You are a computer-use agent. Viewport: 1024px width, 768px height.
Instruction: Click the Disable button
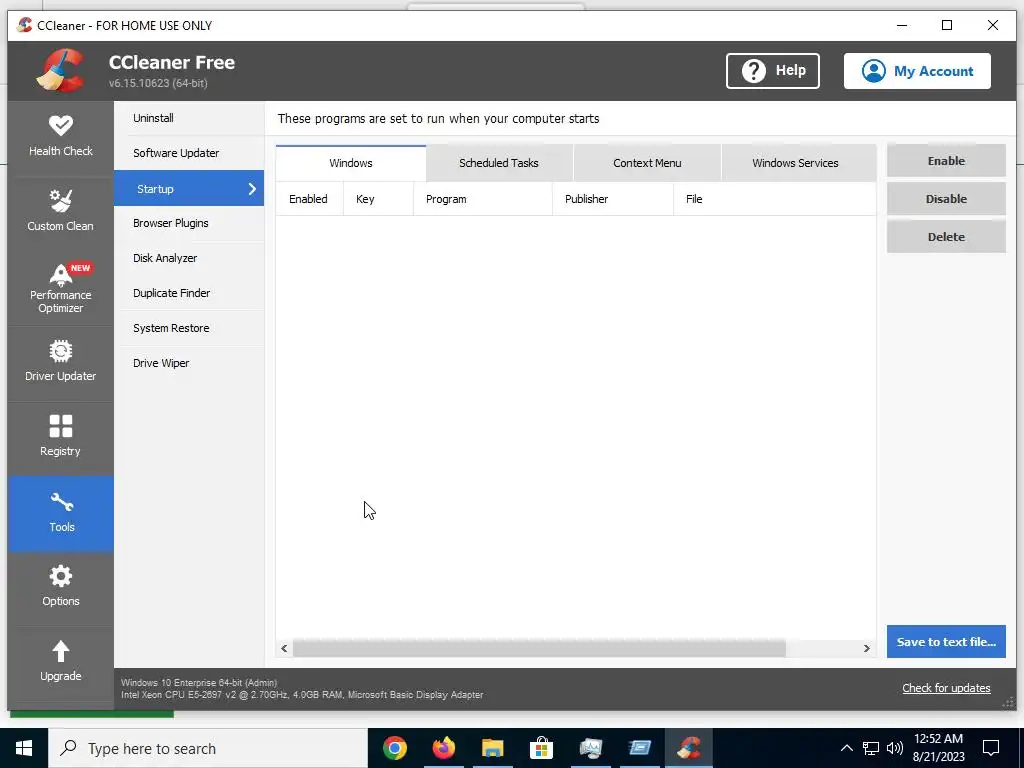coord(946,199)
